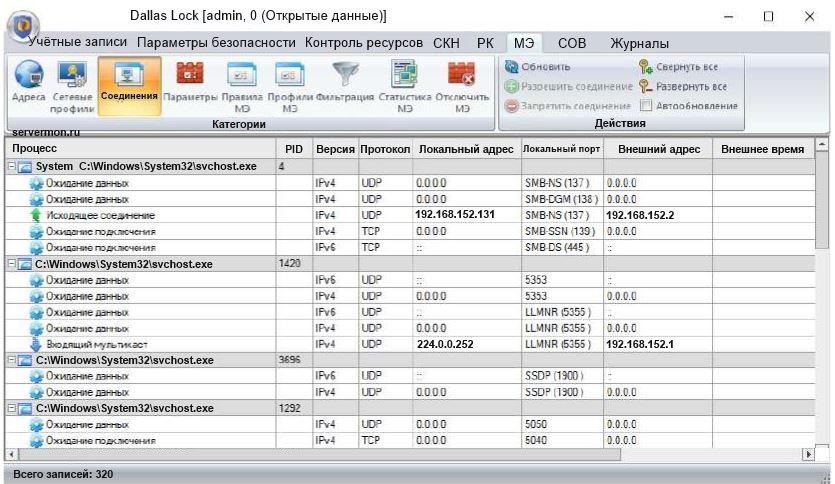The image size is (835, 484).
Task: Click Свернуть все action
Action: tap(678, 67)
